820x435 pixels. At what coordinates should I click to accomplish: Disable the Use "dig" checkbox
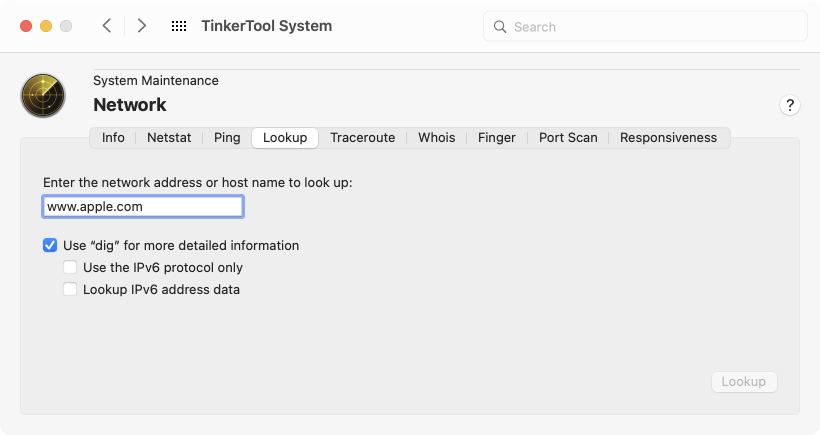pyautogui.click(x=50, y=245)
